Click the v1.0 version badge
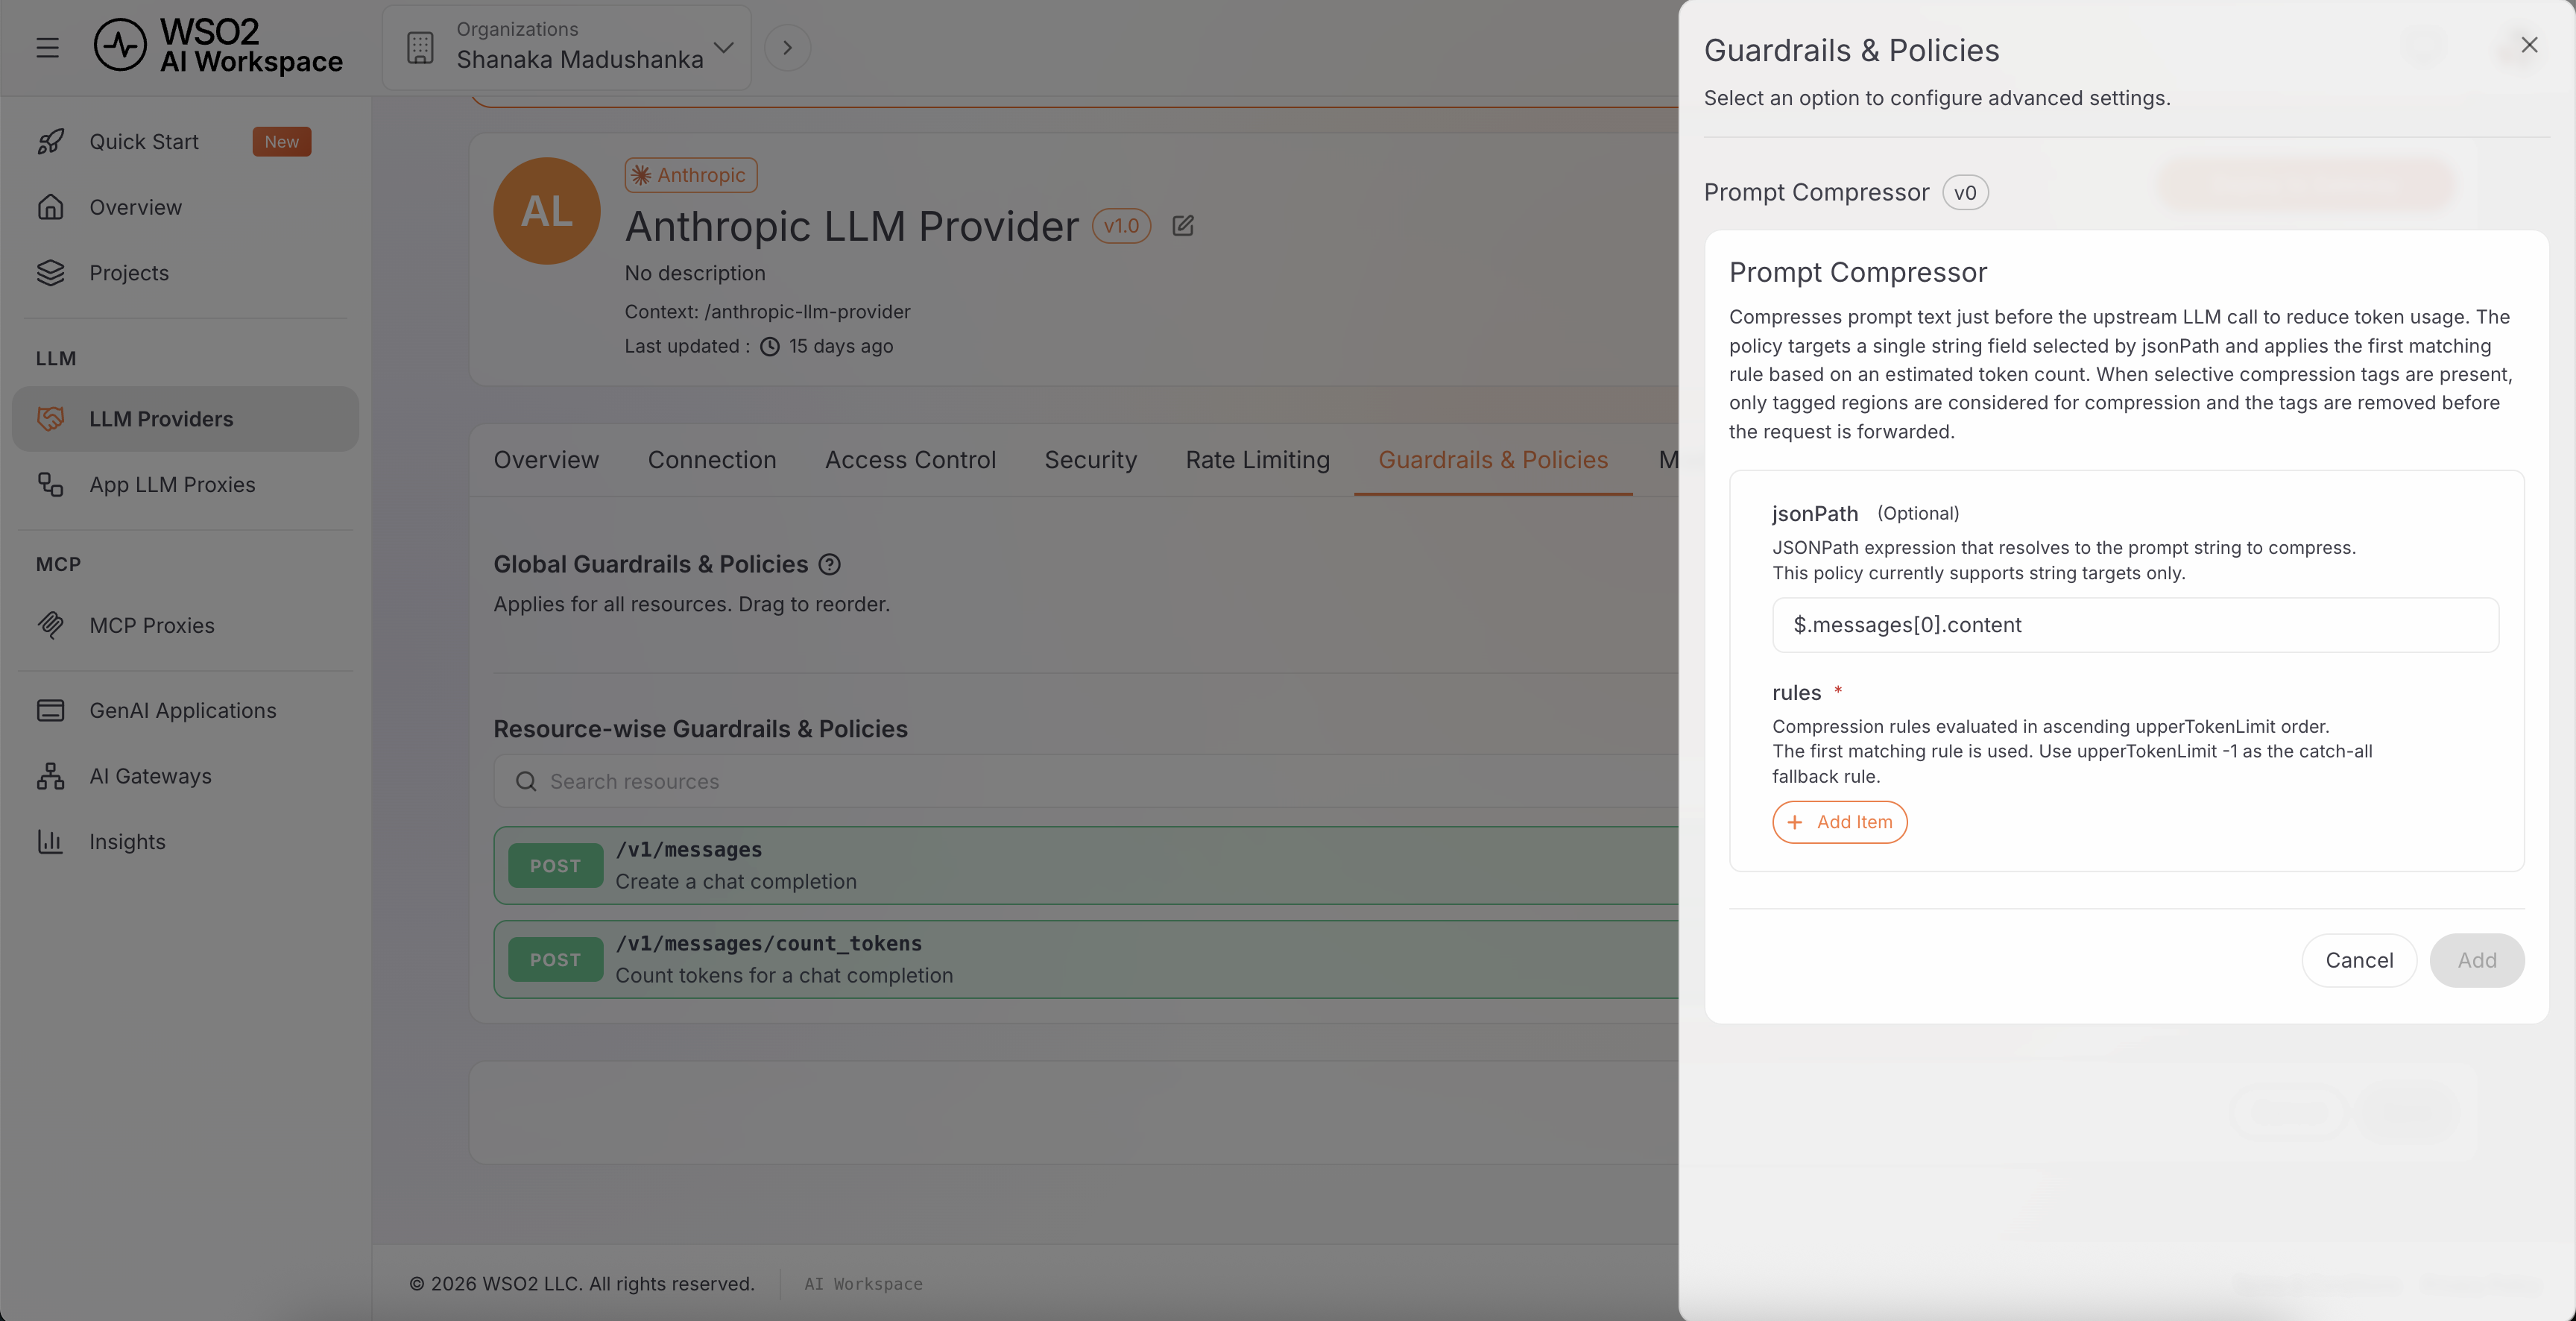 (x=1121, y=226)
